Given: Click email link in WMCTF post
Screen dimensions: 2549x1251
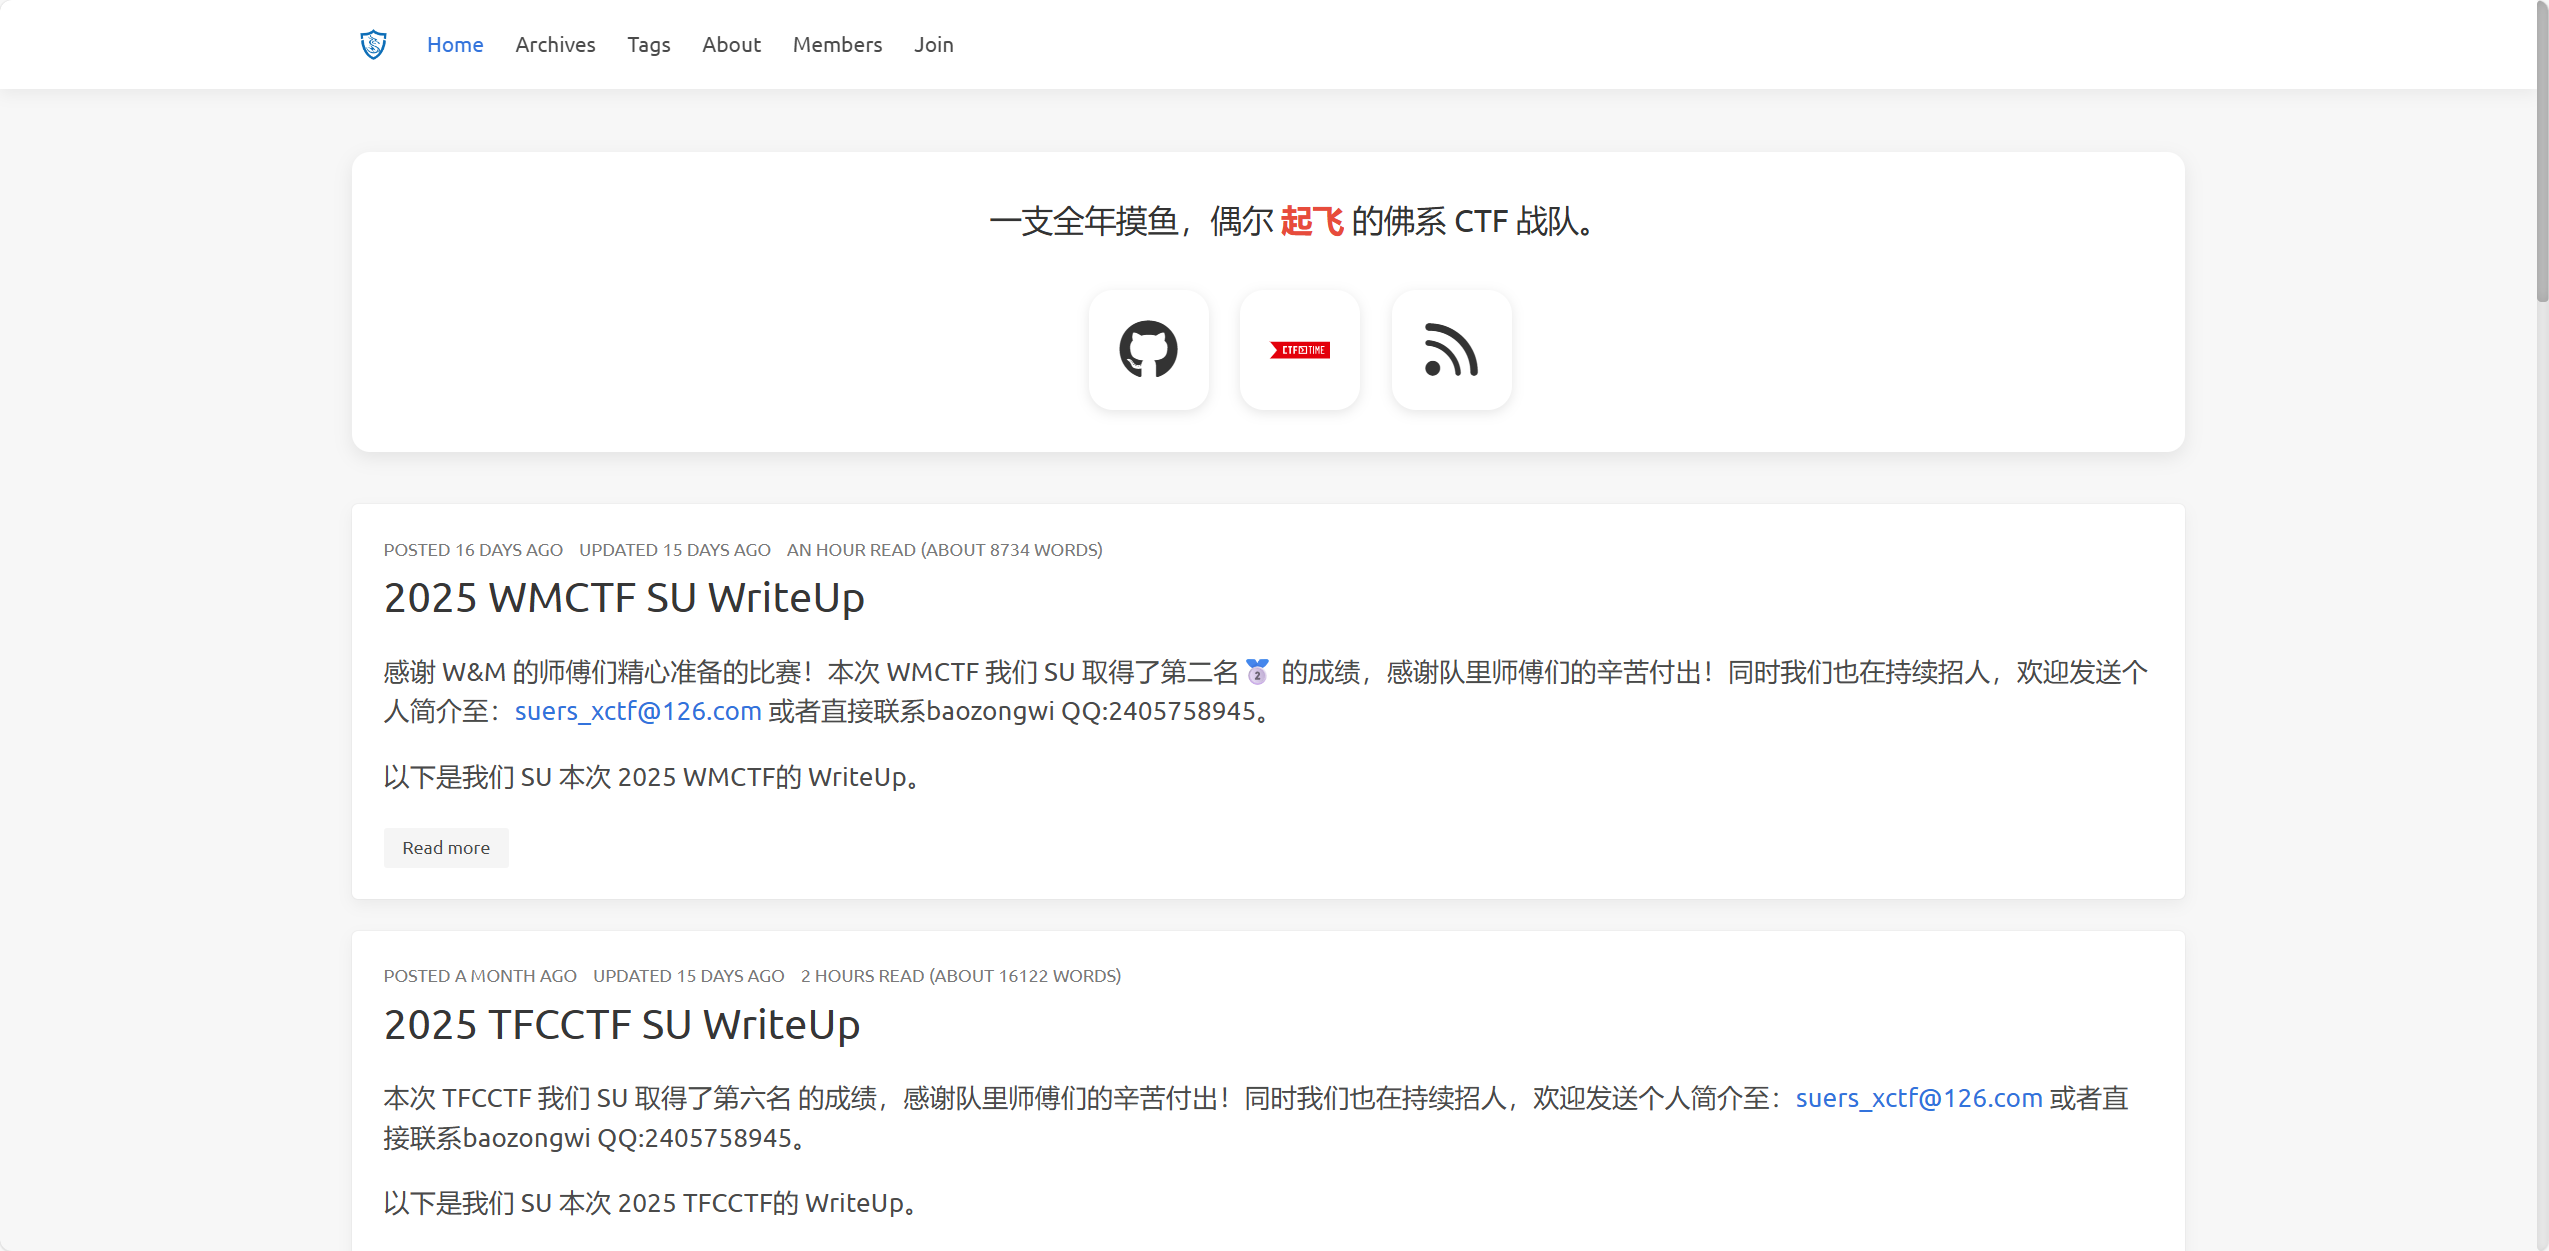Looking at the screenshot, I should [638, 711].
